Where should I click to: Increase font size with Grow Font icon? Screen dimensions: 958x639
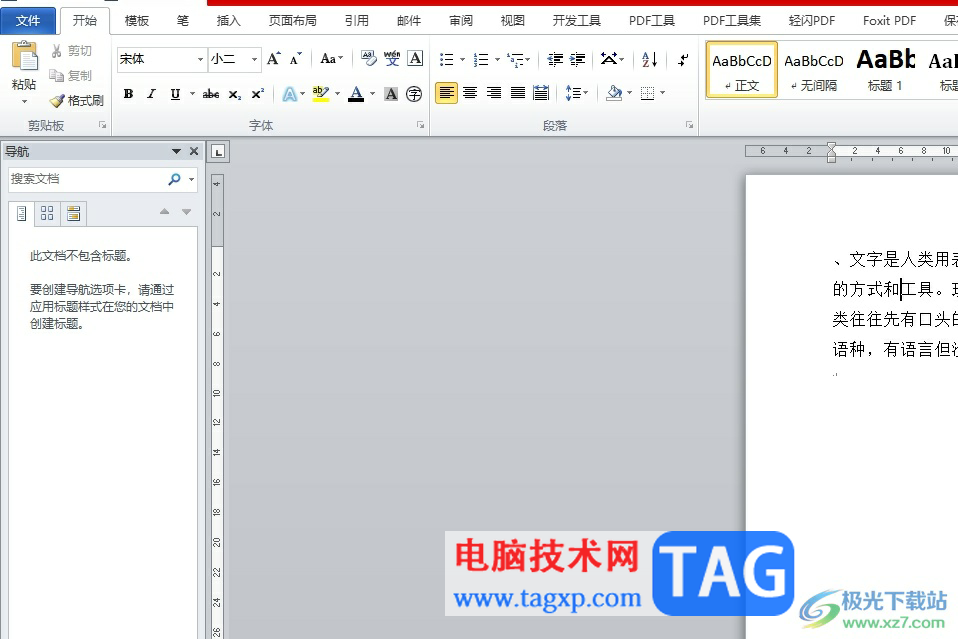(x=274, y=59)
